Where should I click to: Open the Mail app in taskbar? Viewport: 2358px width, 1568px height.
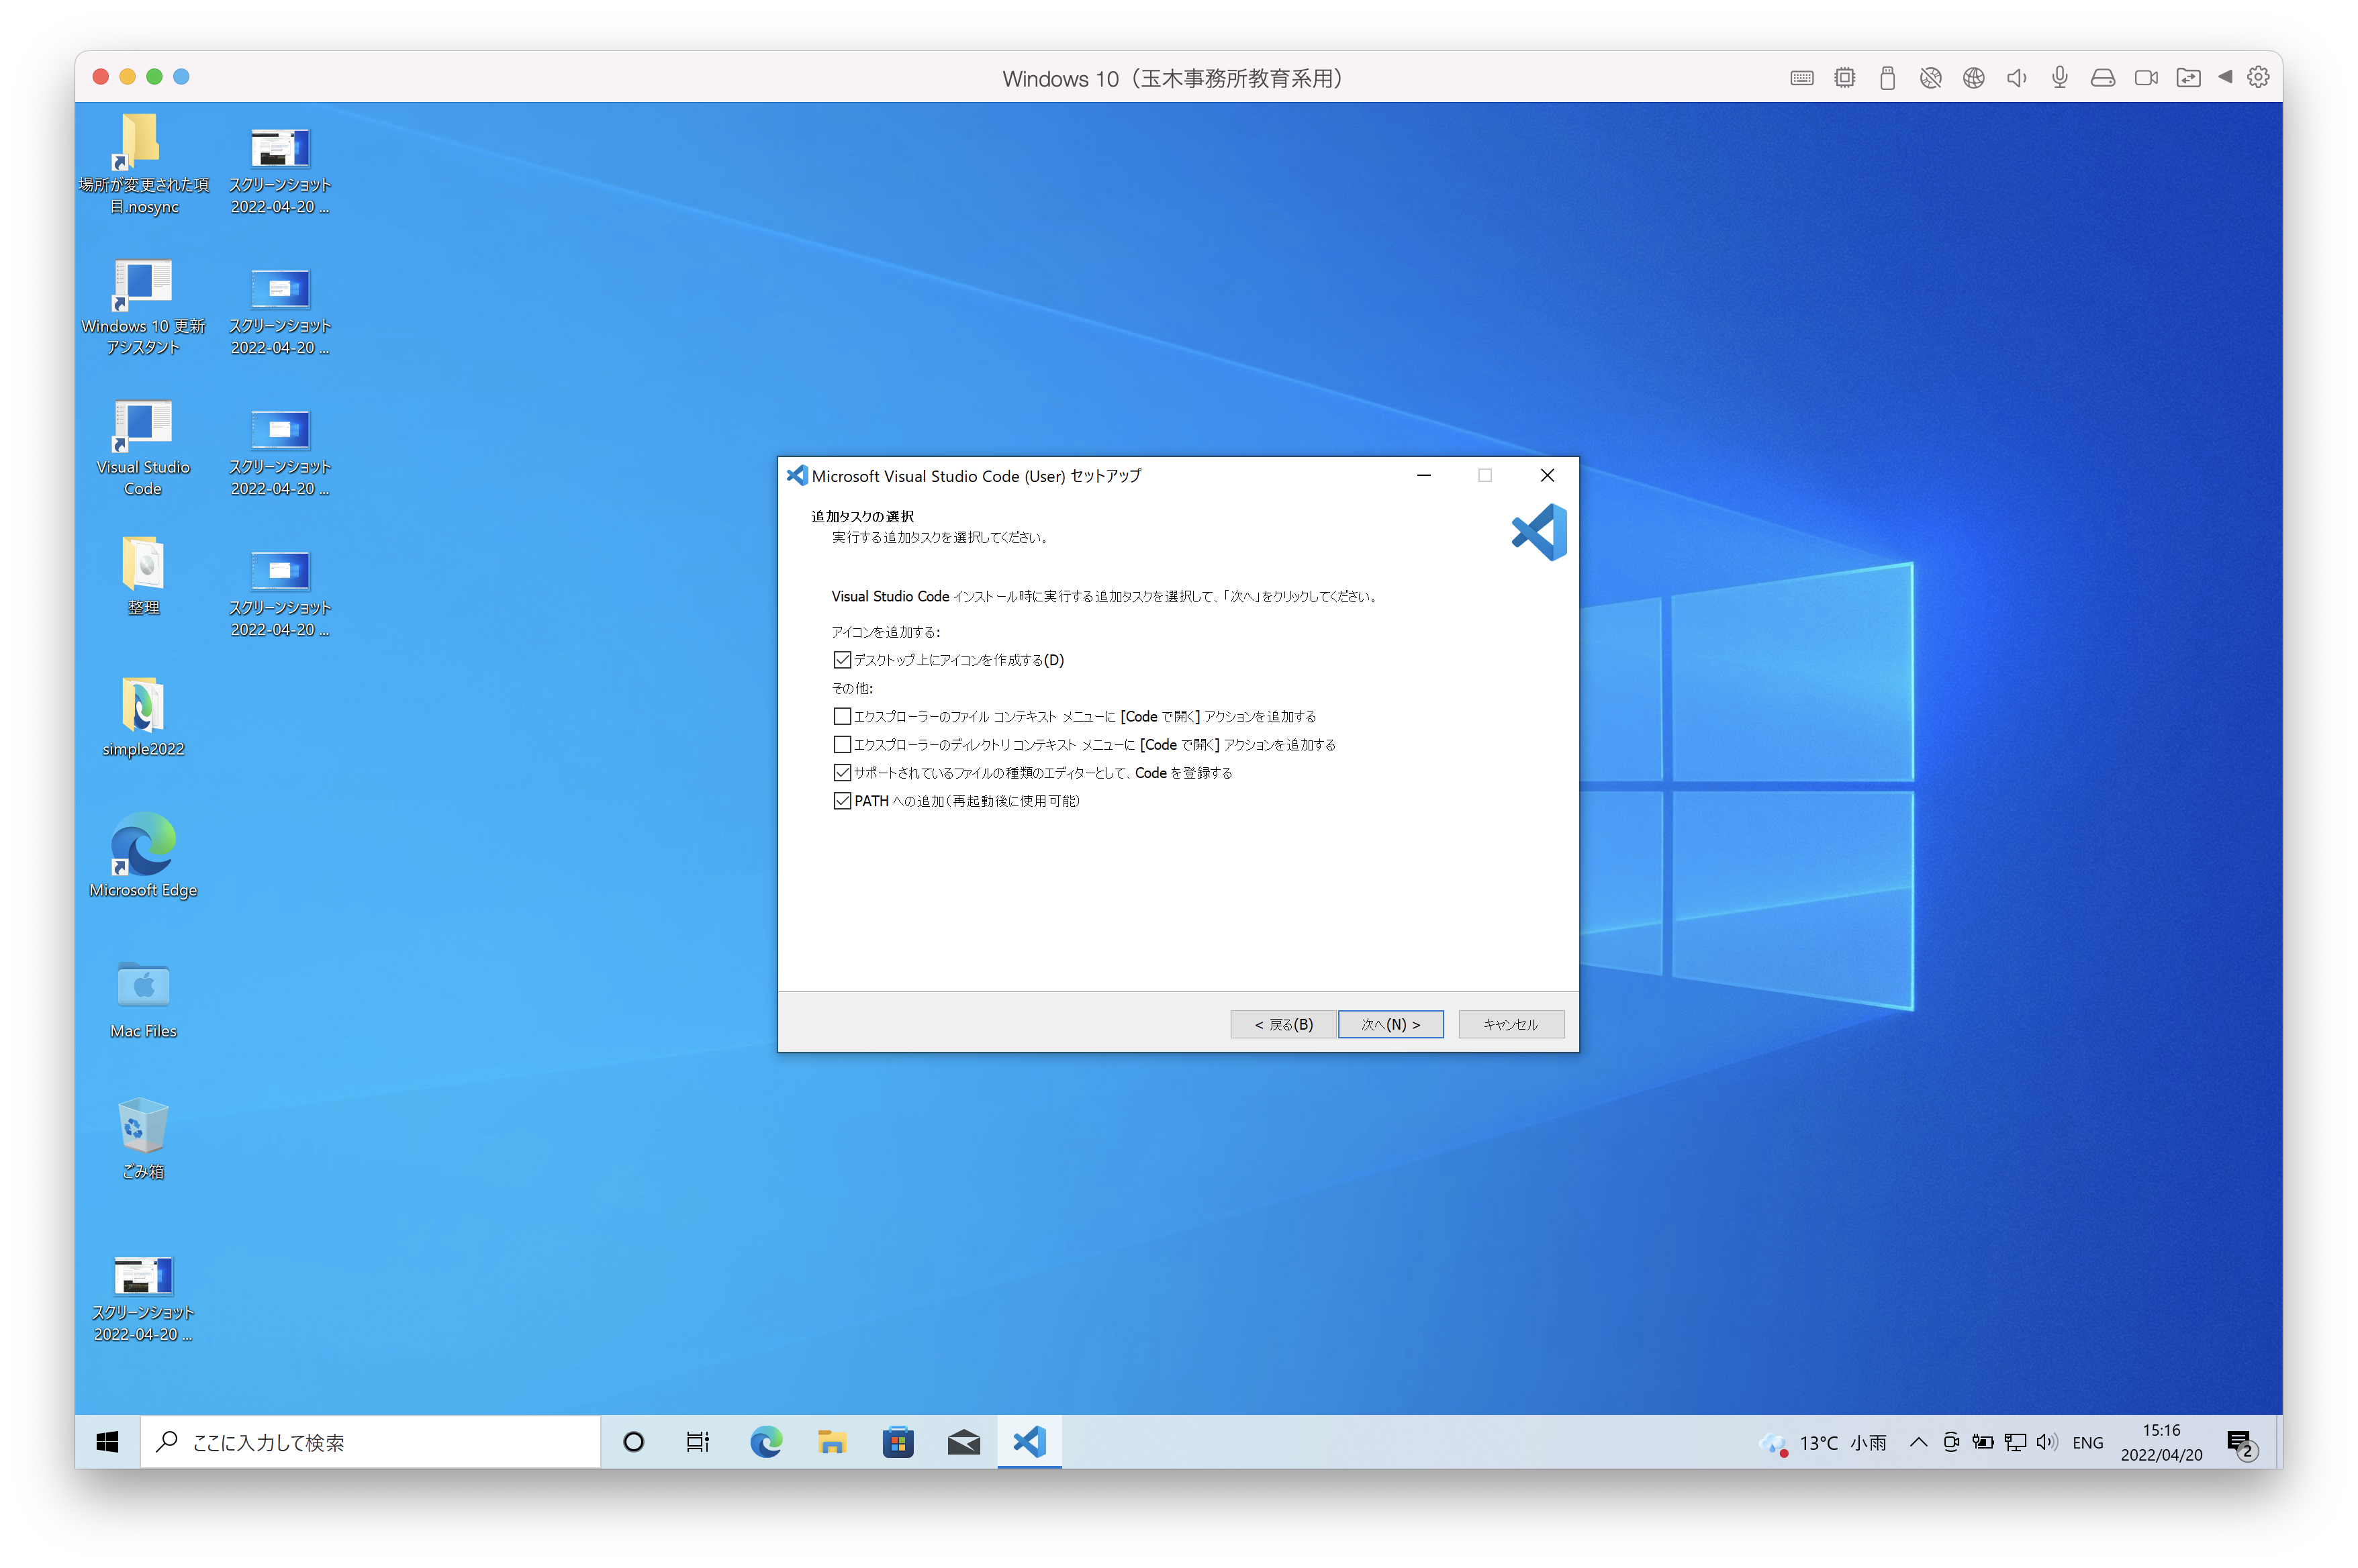(x=964, y=1442)
